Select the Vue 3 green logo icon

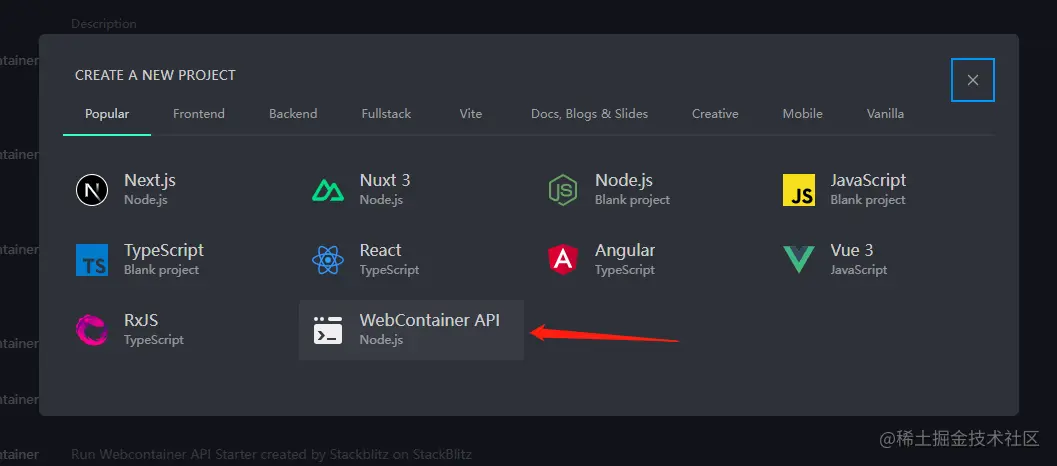point(799,260)
